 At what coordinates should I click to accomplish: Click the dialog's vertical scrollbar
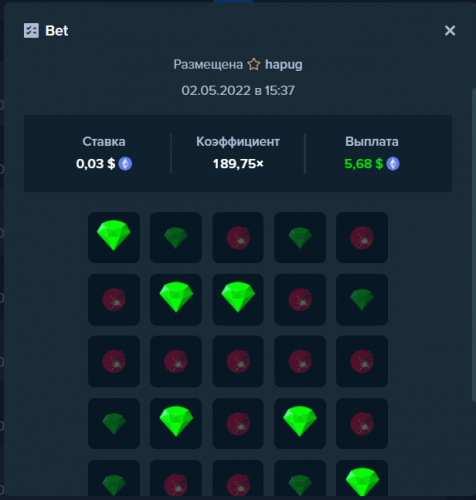coord(474,245)
